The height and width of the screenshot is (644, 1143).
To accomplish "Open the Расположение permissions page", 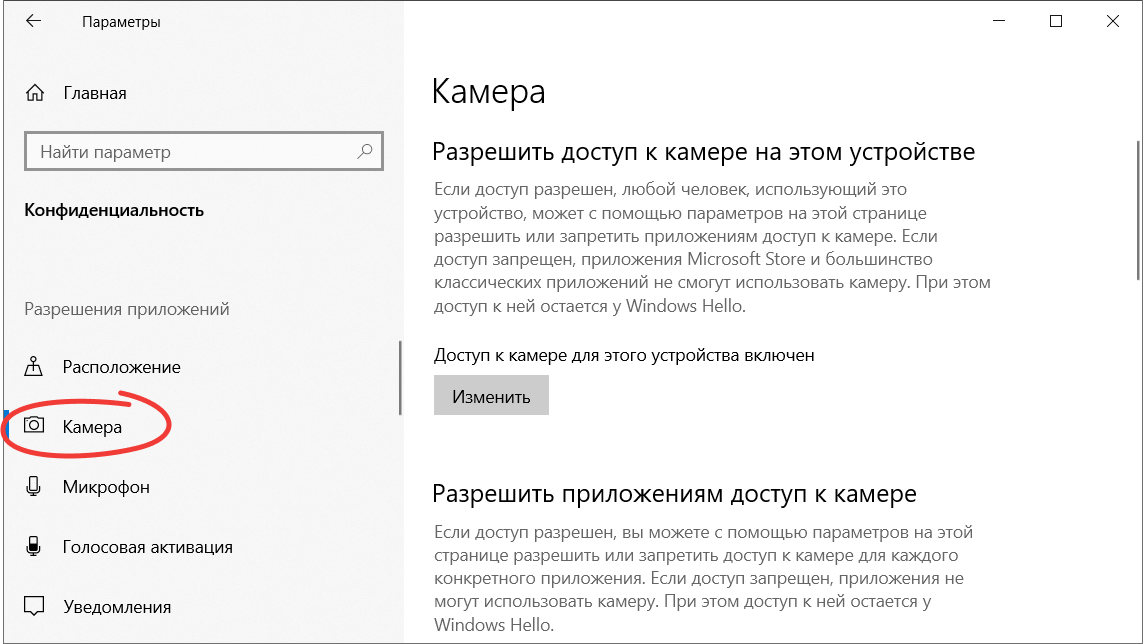I will (121, 367).
